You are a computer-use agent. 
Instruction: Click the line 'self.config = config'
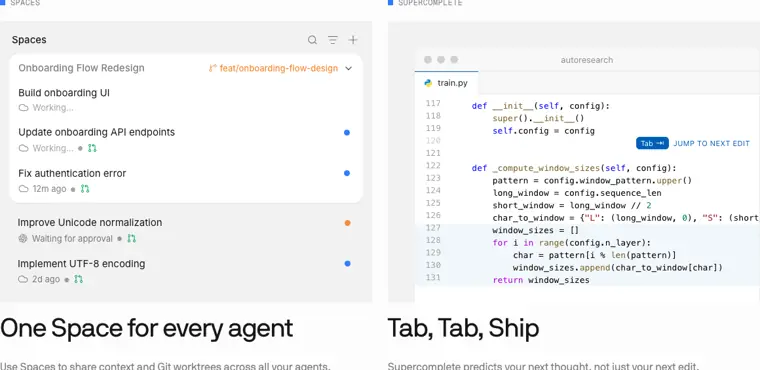tap(543, 131)
